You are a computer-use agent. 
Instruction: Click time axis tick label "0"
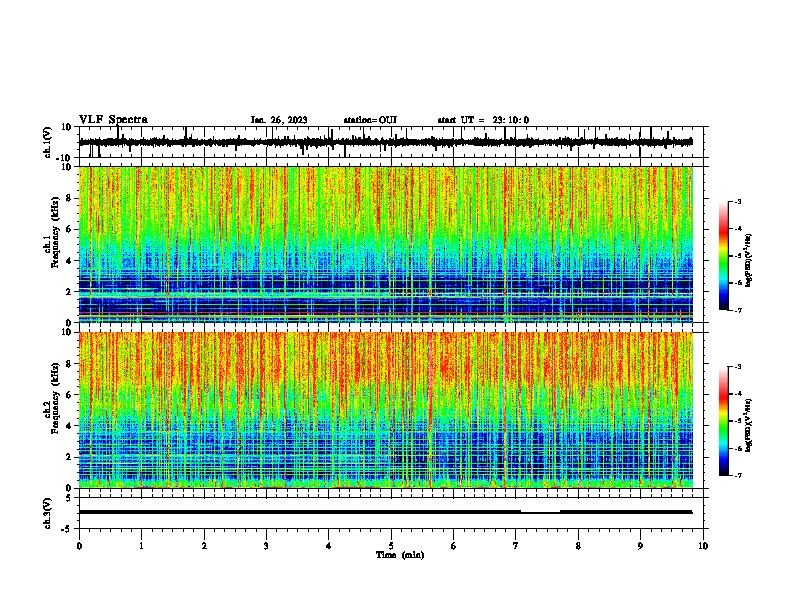coord(79,546)
